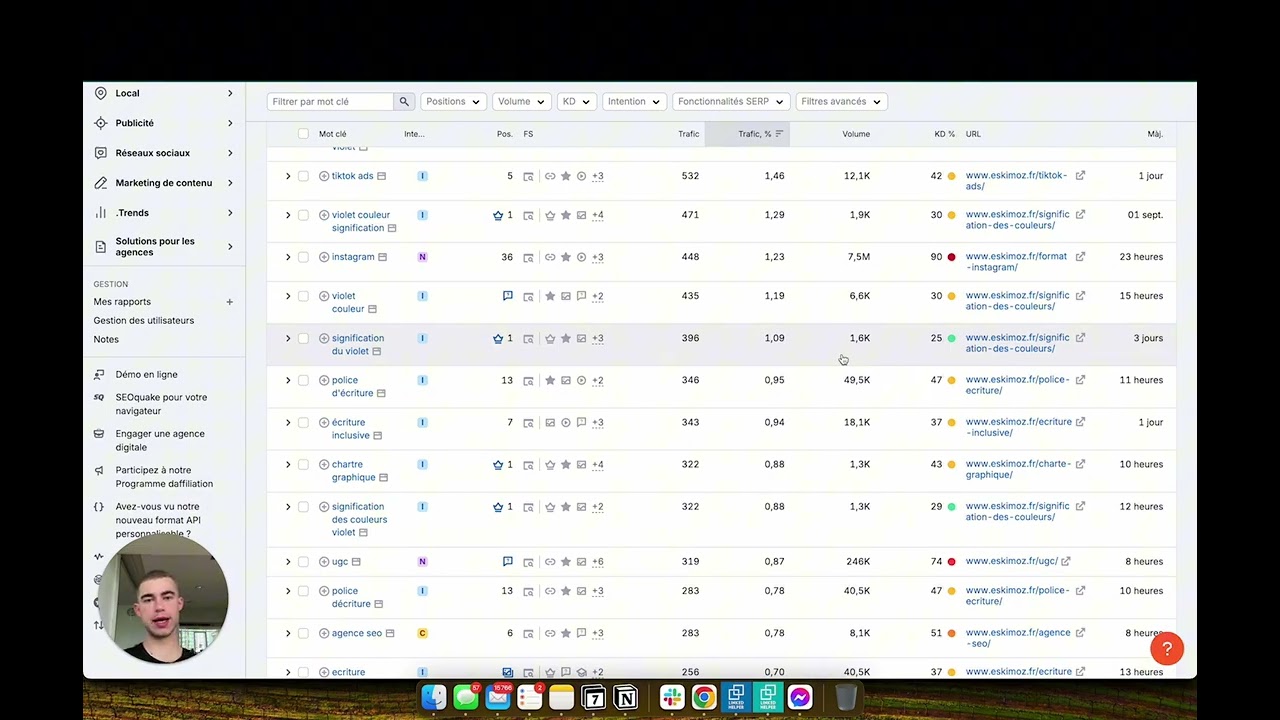This screenshot has height=720, width=1280.
Task: Open www.eskimoz.fr/ugc/ URL link
Action: click(x=1011, y=561)
